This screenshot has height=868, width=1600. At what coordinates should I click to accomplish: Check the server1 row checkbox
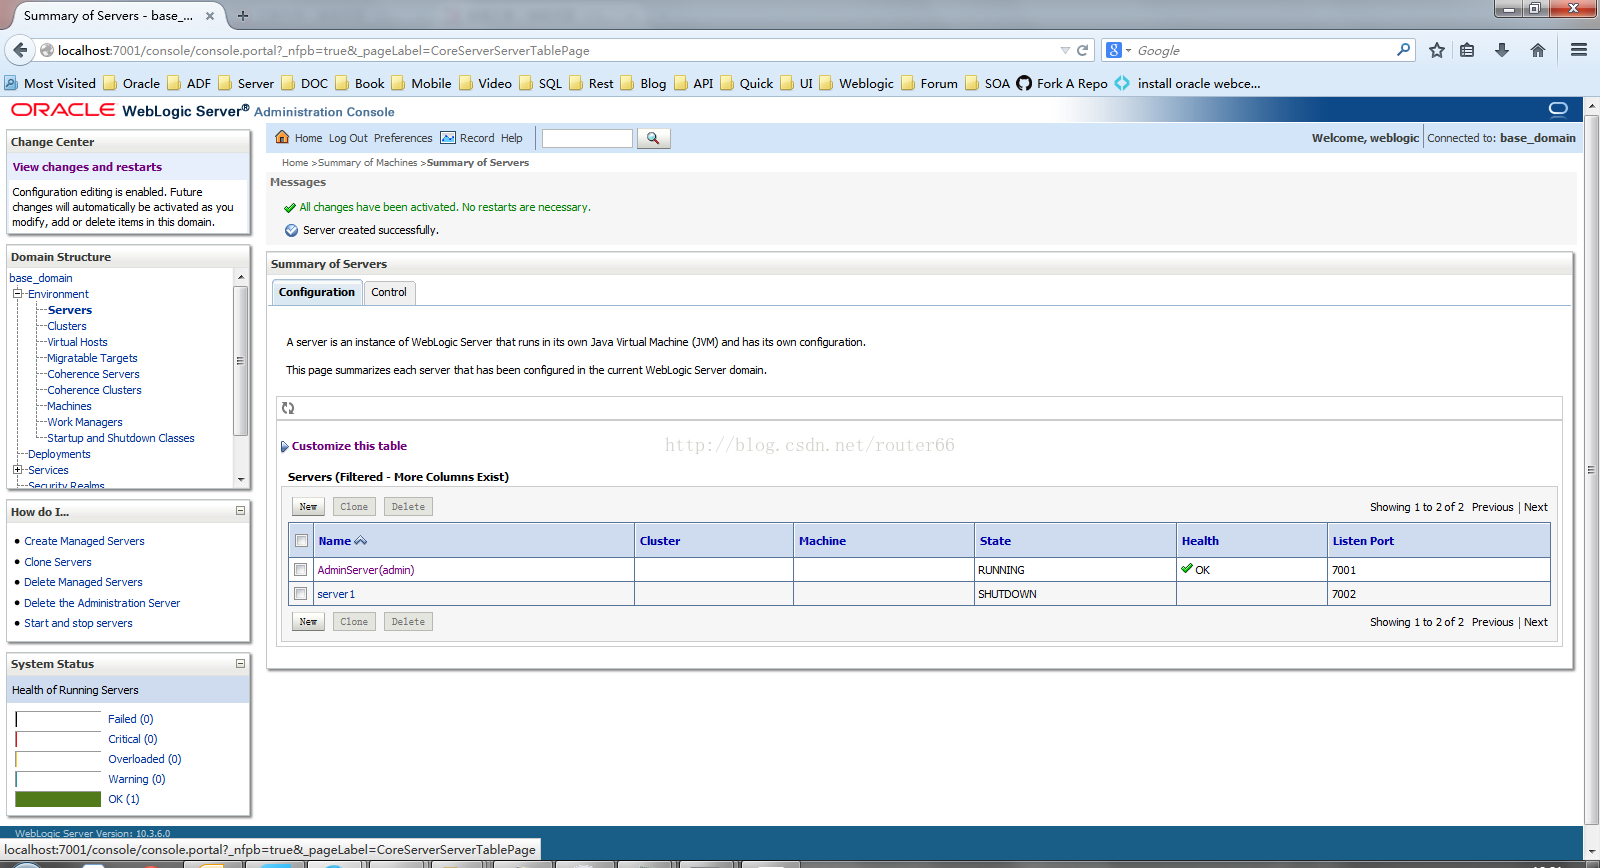tap(301, 594)
